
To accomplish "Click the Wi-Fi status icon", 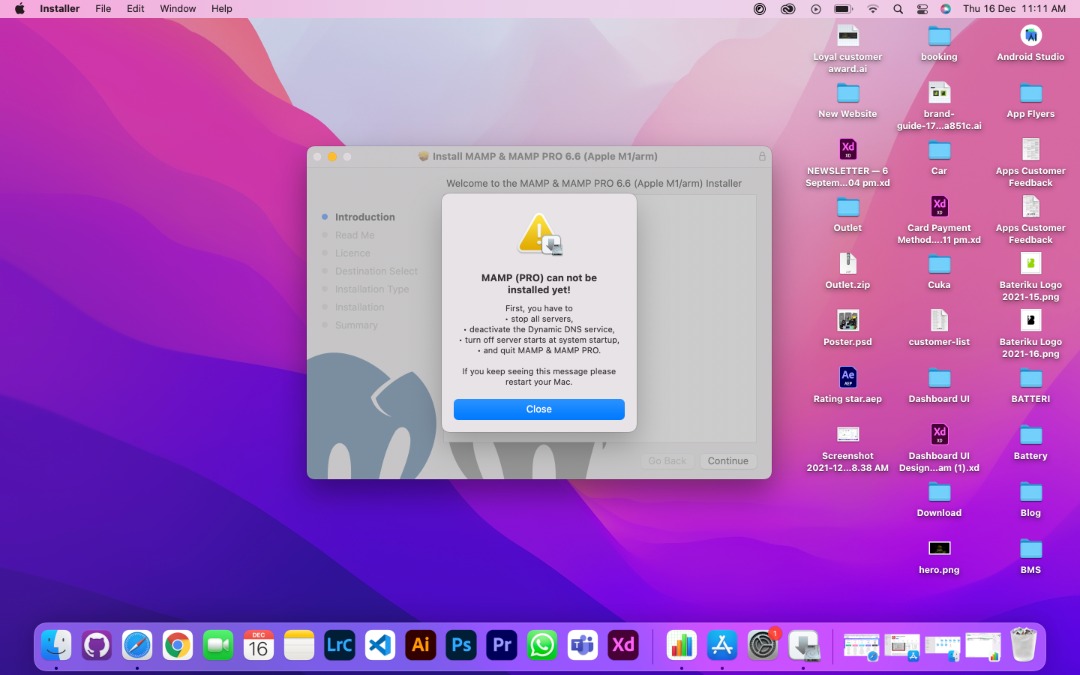I will click(873, 9).
